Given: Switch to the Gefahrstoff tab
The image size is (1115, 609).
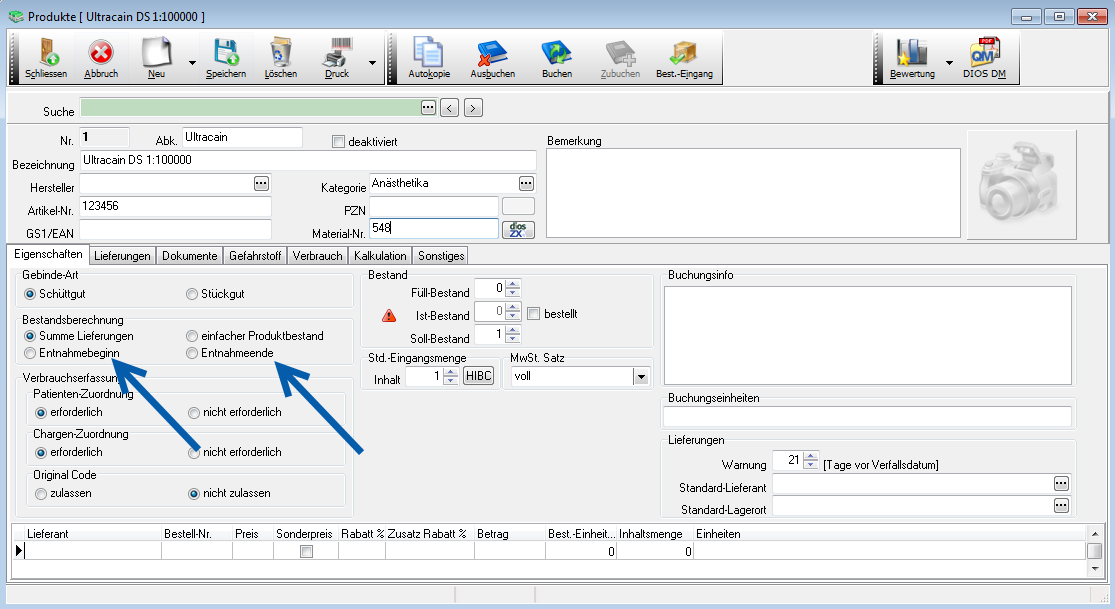Looking at the screenshot, I should coord(255,256).
